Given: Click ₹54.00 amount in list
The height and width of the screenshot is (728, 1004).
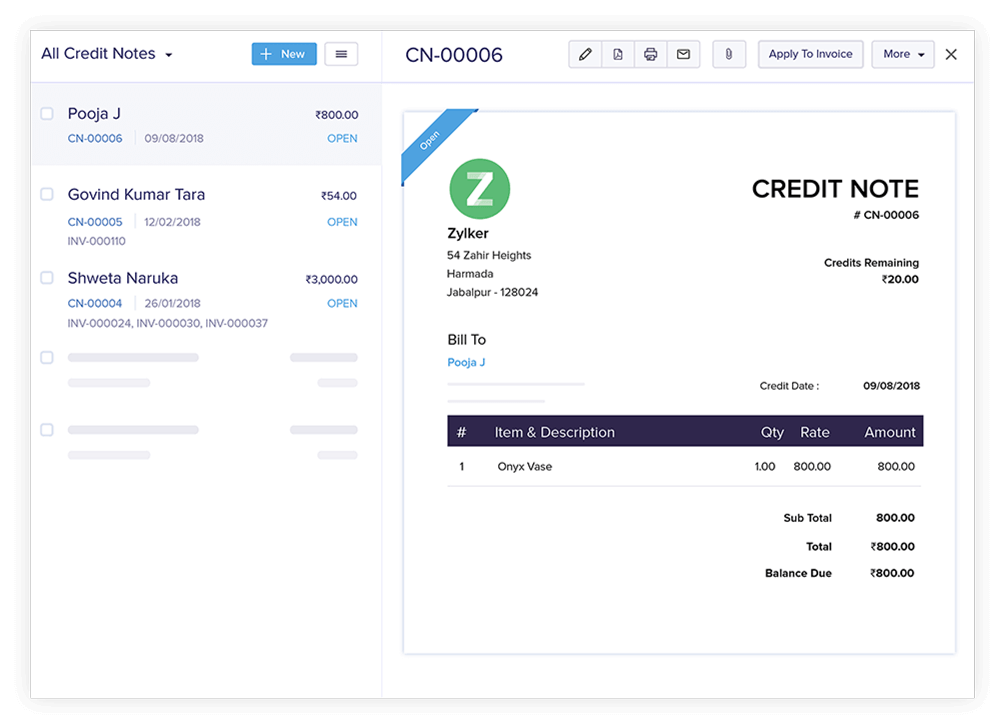Looking at the screenshot, I should coord(339,195).
